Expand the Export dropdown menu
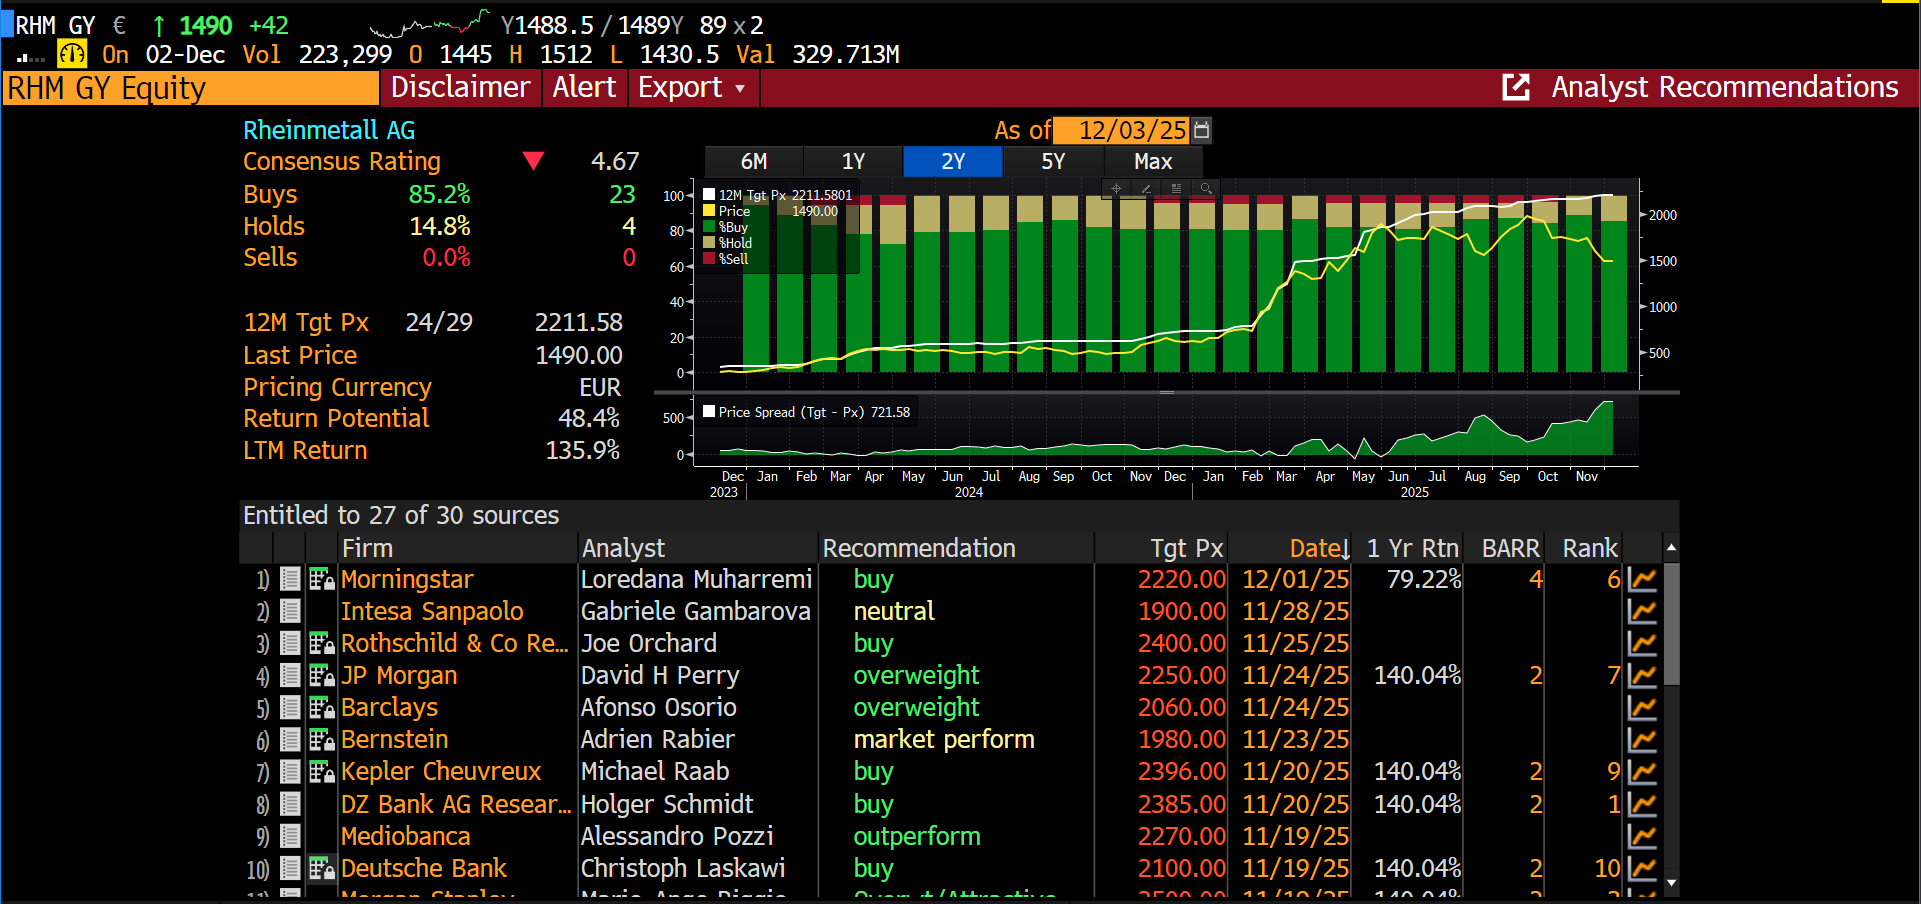The width and height of the screenshot is (1921, 904). 692,88
